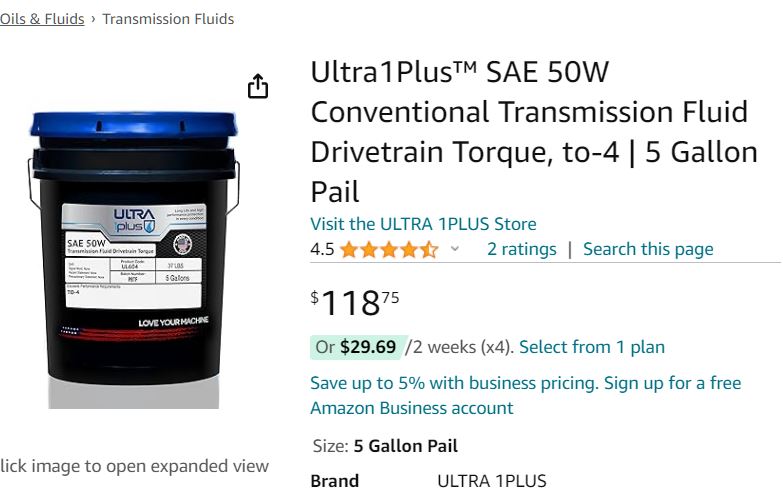
Task: Go to Transmission Fluids breadcrumb
Action: point(168,19)
